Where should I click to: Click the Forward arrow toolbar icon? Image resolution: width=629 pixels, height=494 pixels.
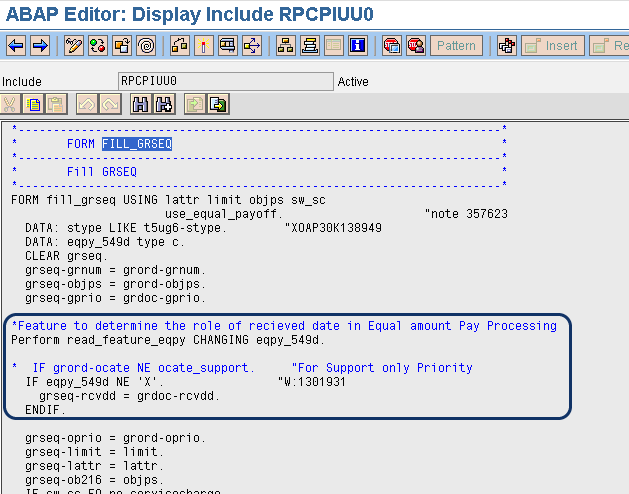pyautogui.click(x=39, y=46)
